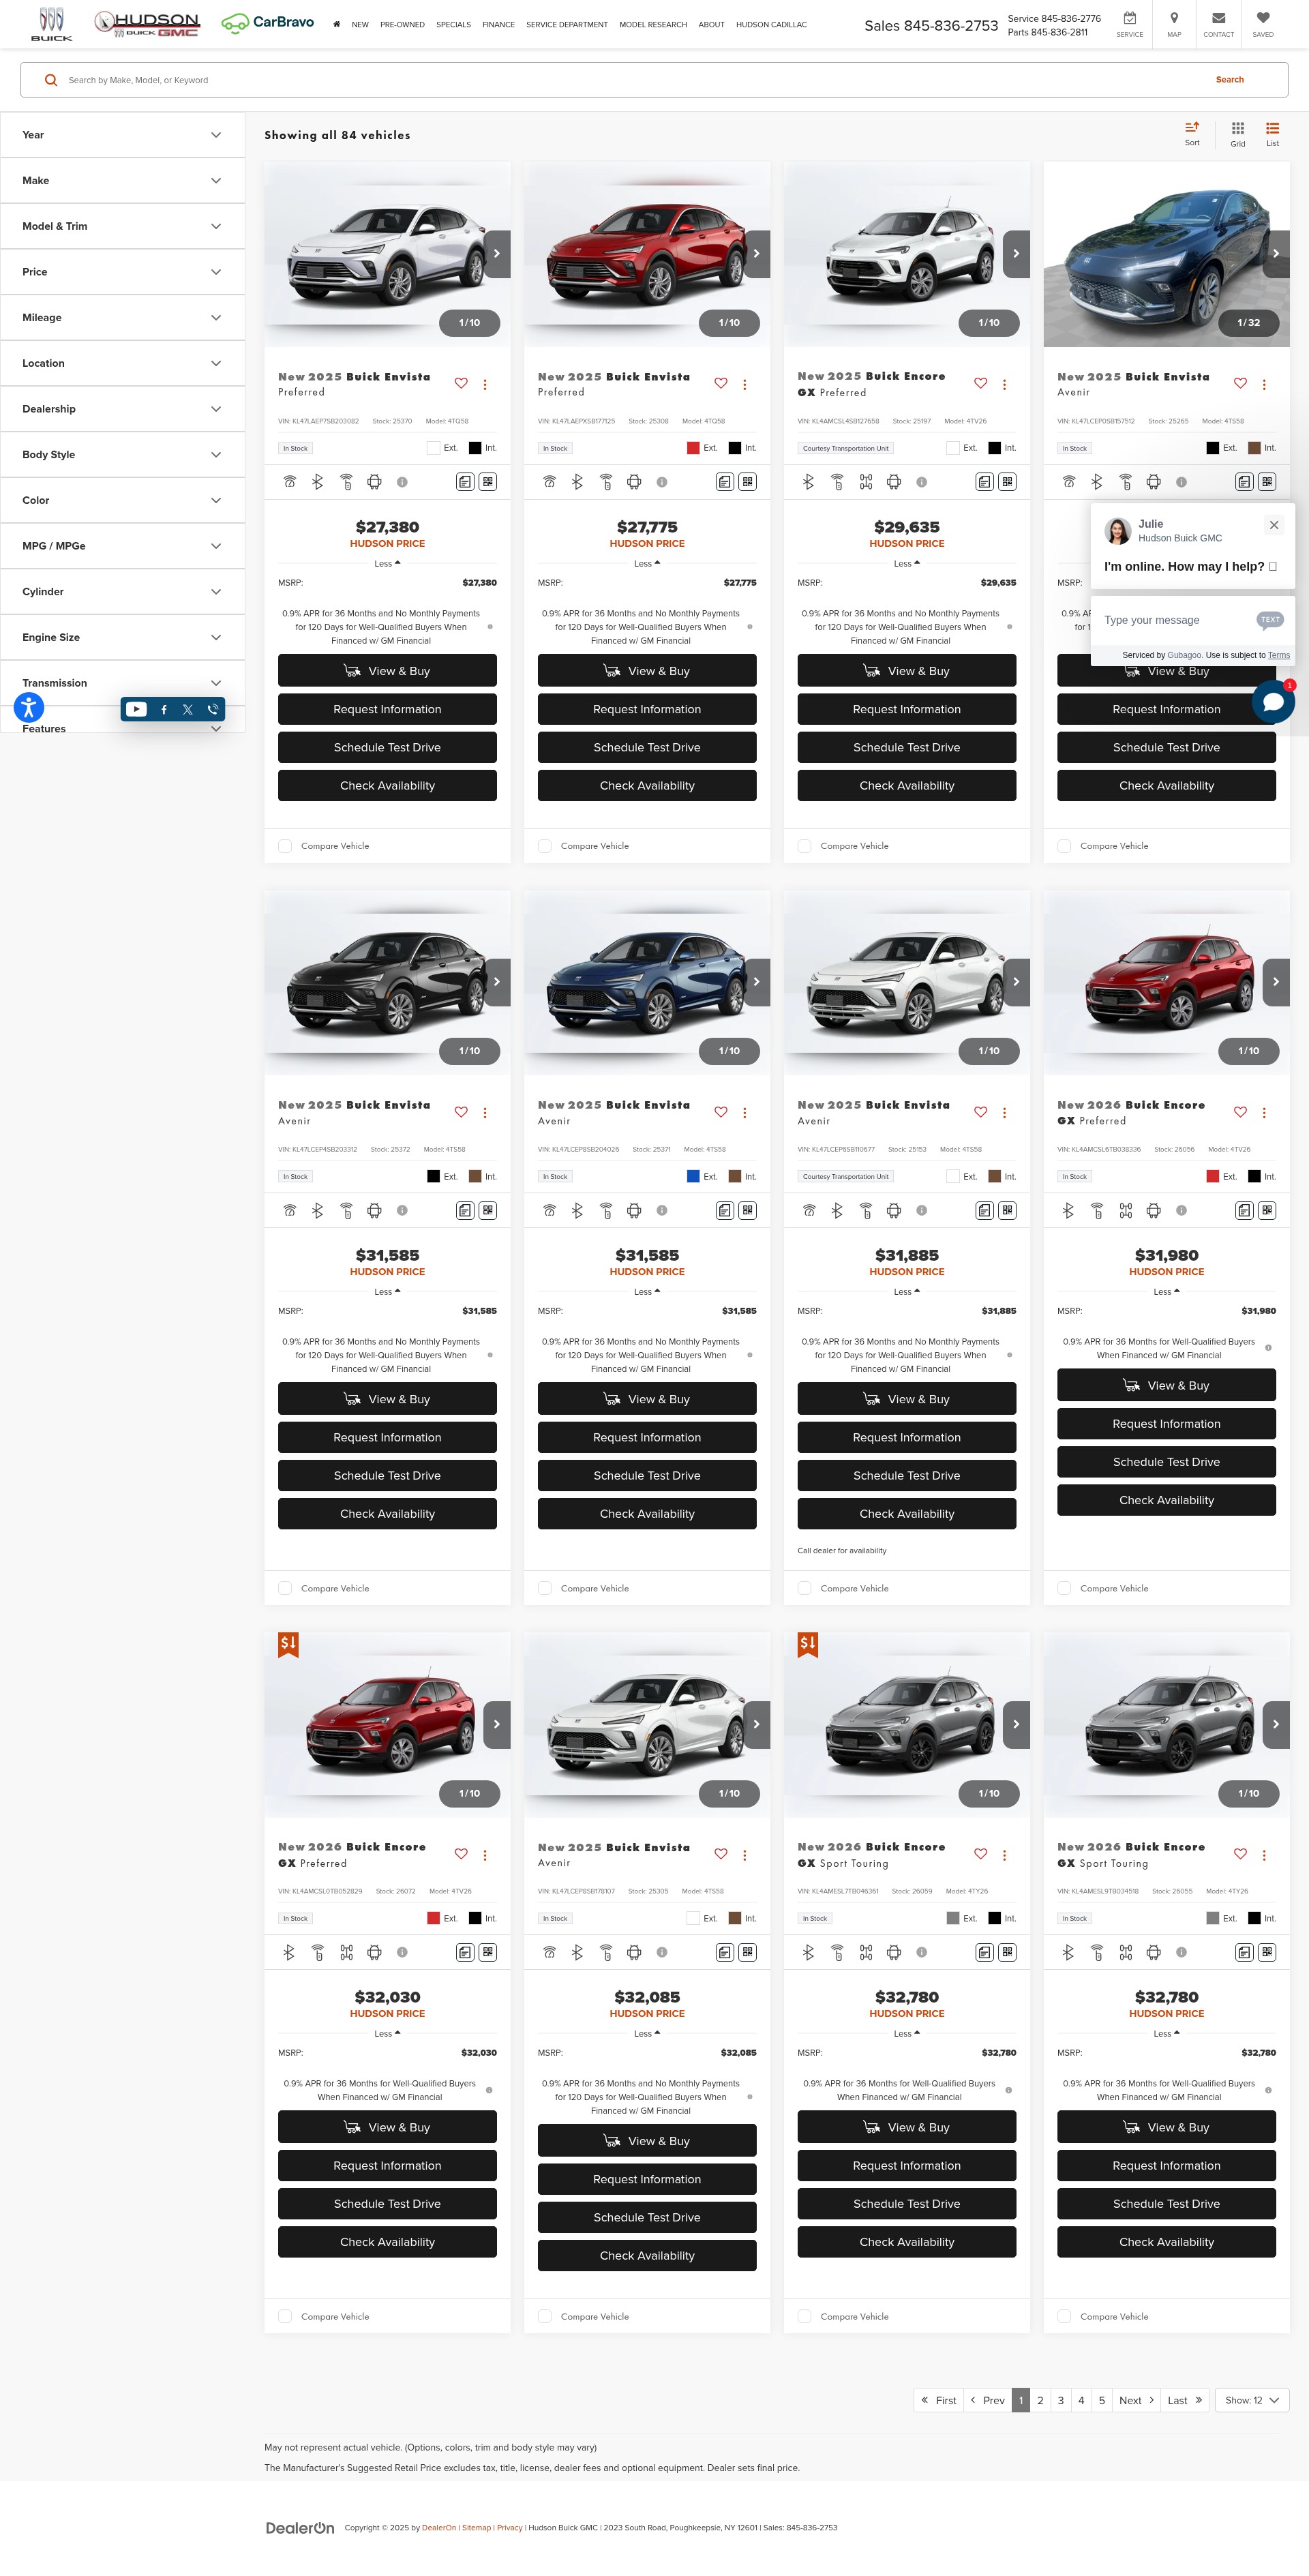Open Saved vehicles heart icon in header
This screenshot has width=1309, height=2576.
(x=1263, y=23)
